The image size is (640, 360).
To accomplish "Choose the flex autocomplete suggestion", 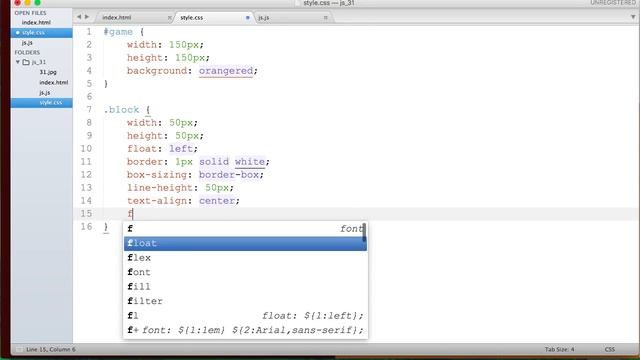I will click(x=245, y=258).
